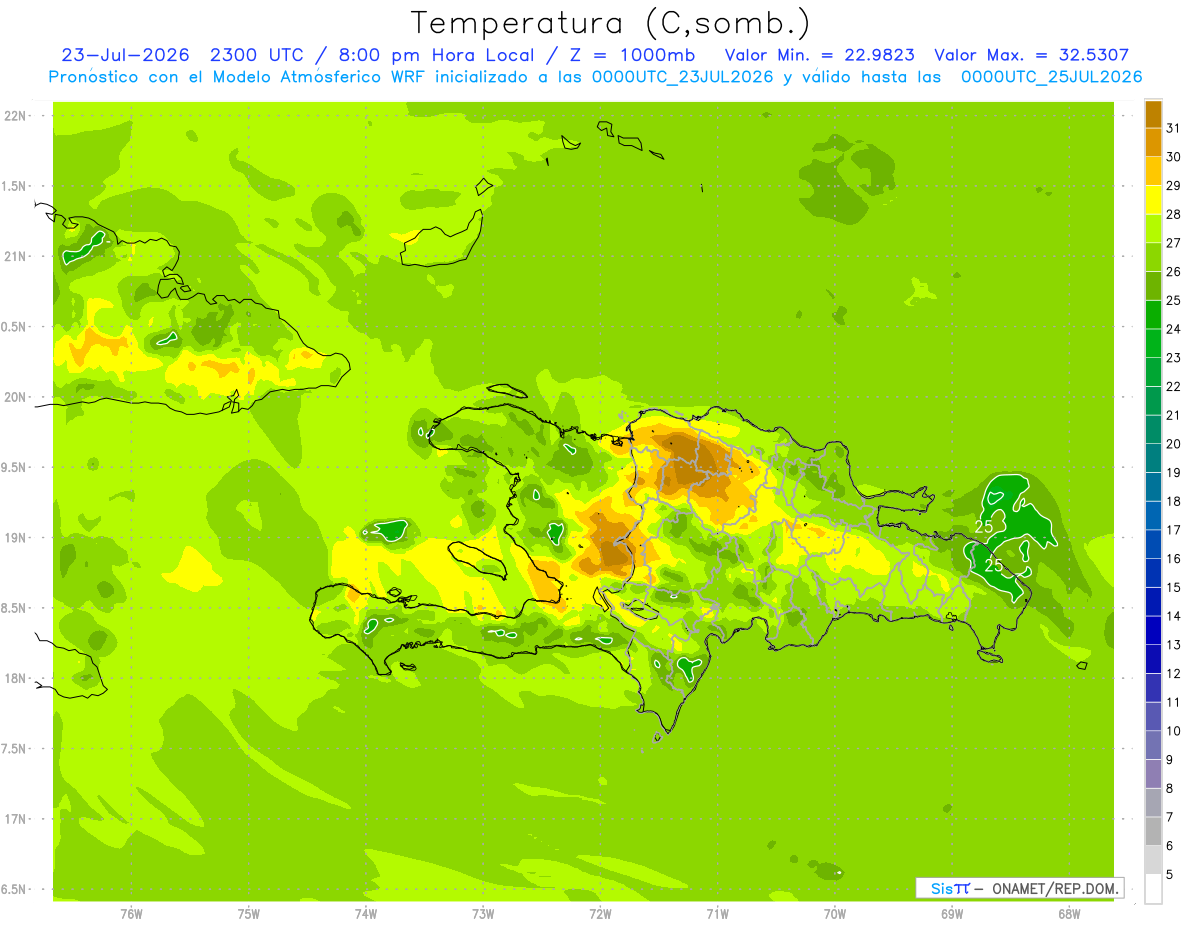This screenshot has width=1200, height=927.
Task: Click the '69W' longitude label
Action: (x=951, y=913)
